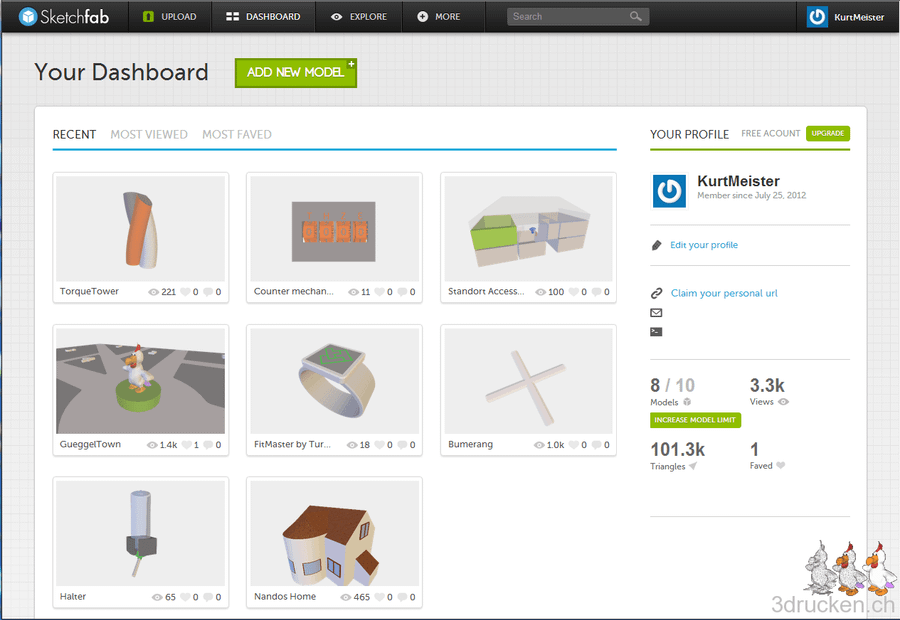Click the embed code icon below the envelope
This screenshot has height=620, width=900.
(x=656, y=331)
